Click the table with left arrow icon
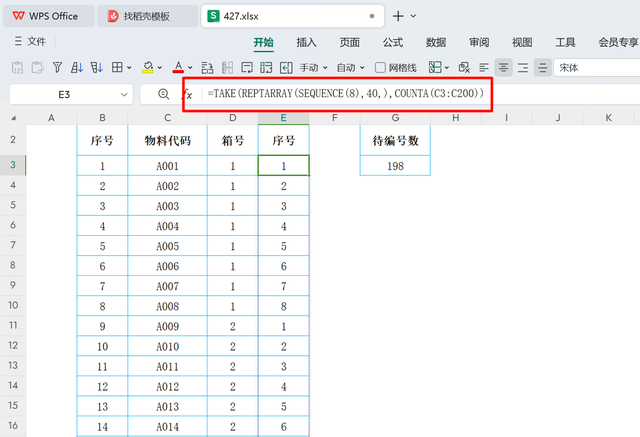The image size is (640, 437). point(286,67)
